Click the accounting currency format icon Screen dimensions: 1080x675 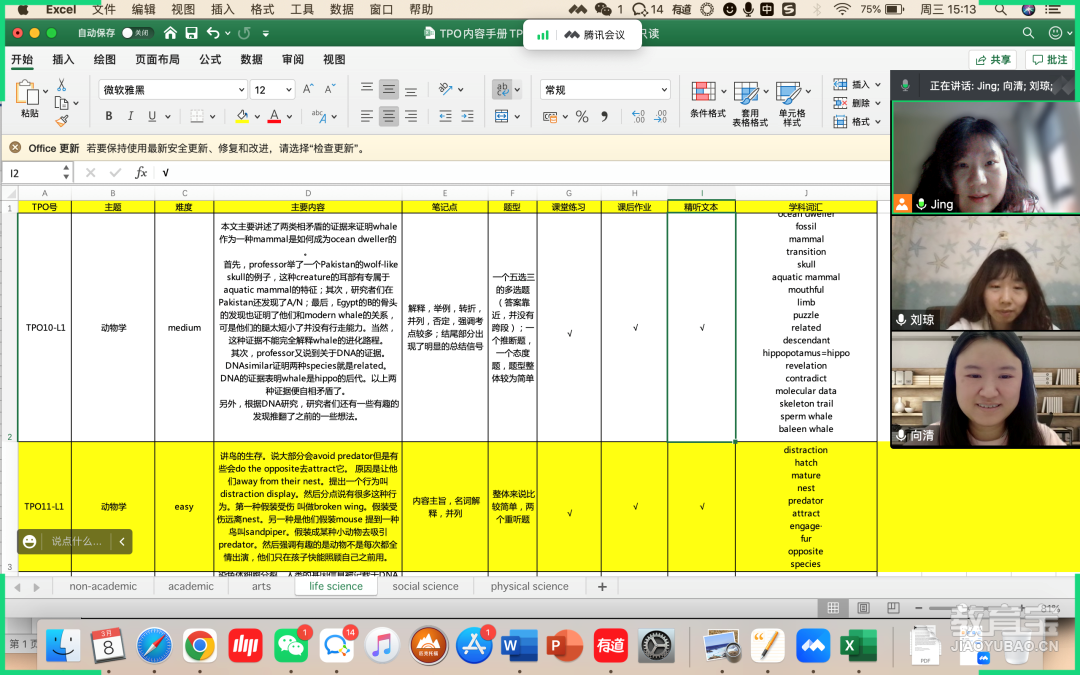550,116
